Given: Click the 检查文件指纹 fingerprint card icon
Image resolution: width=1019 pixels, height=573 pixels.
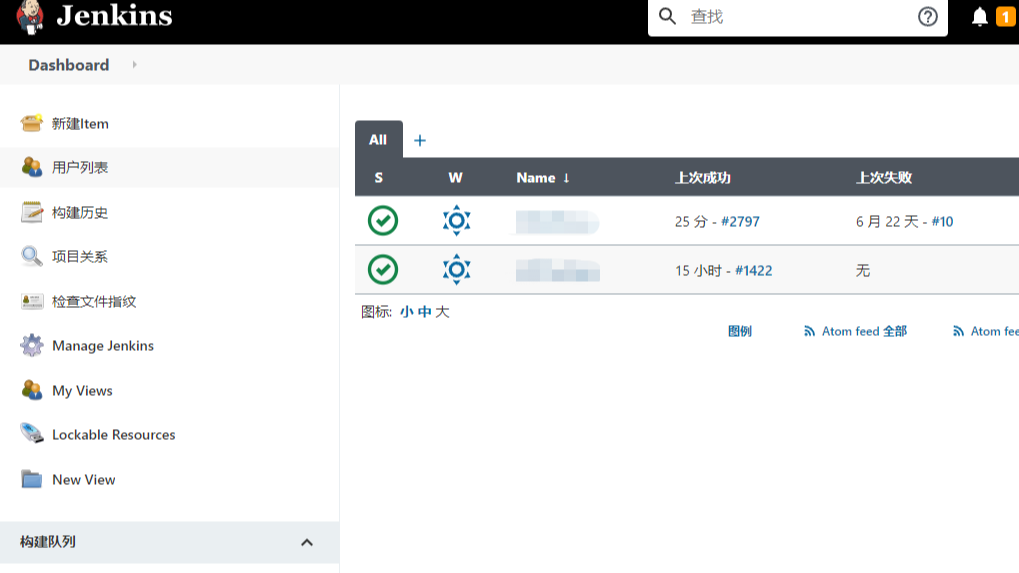Looking at the screenshot, I should click(x=31, y=301).
